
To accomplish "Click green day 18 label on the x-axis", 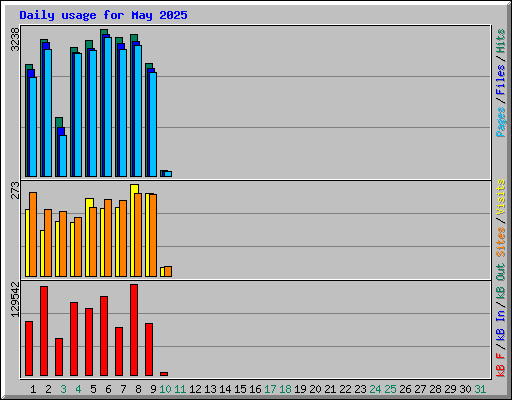I will (285, 389).
